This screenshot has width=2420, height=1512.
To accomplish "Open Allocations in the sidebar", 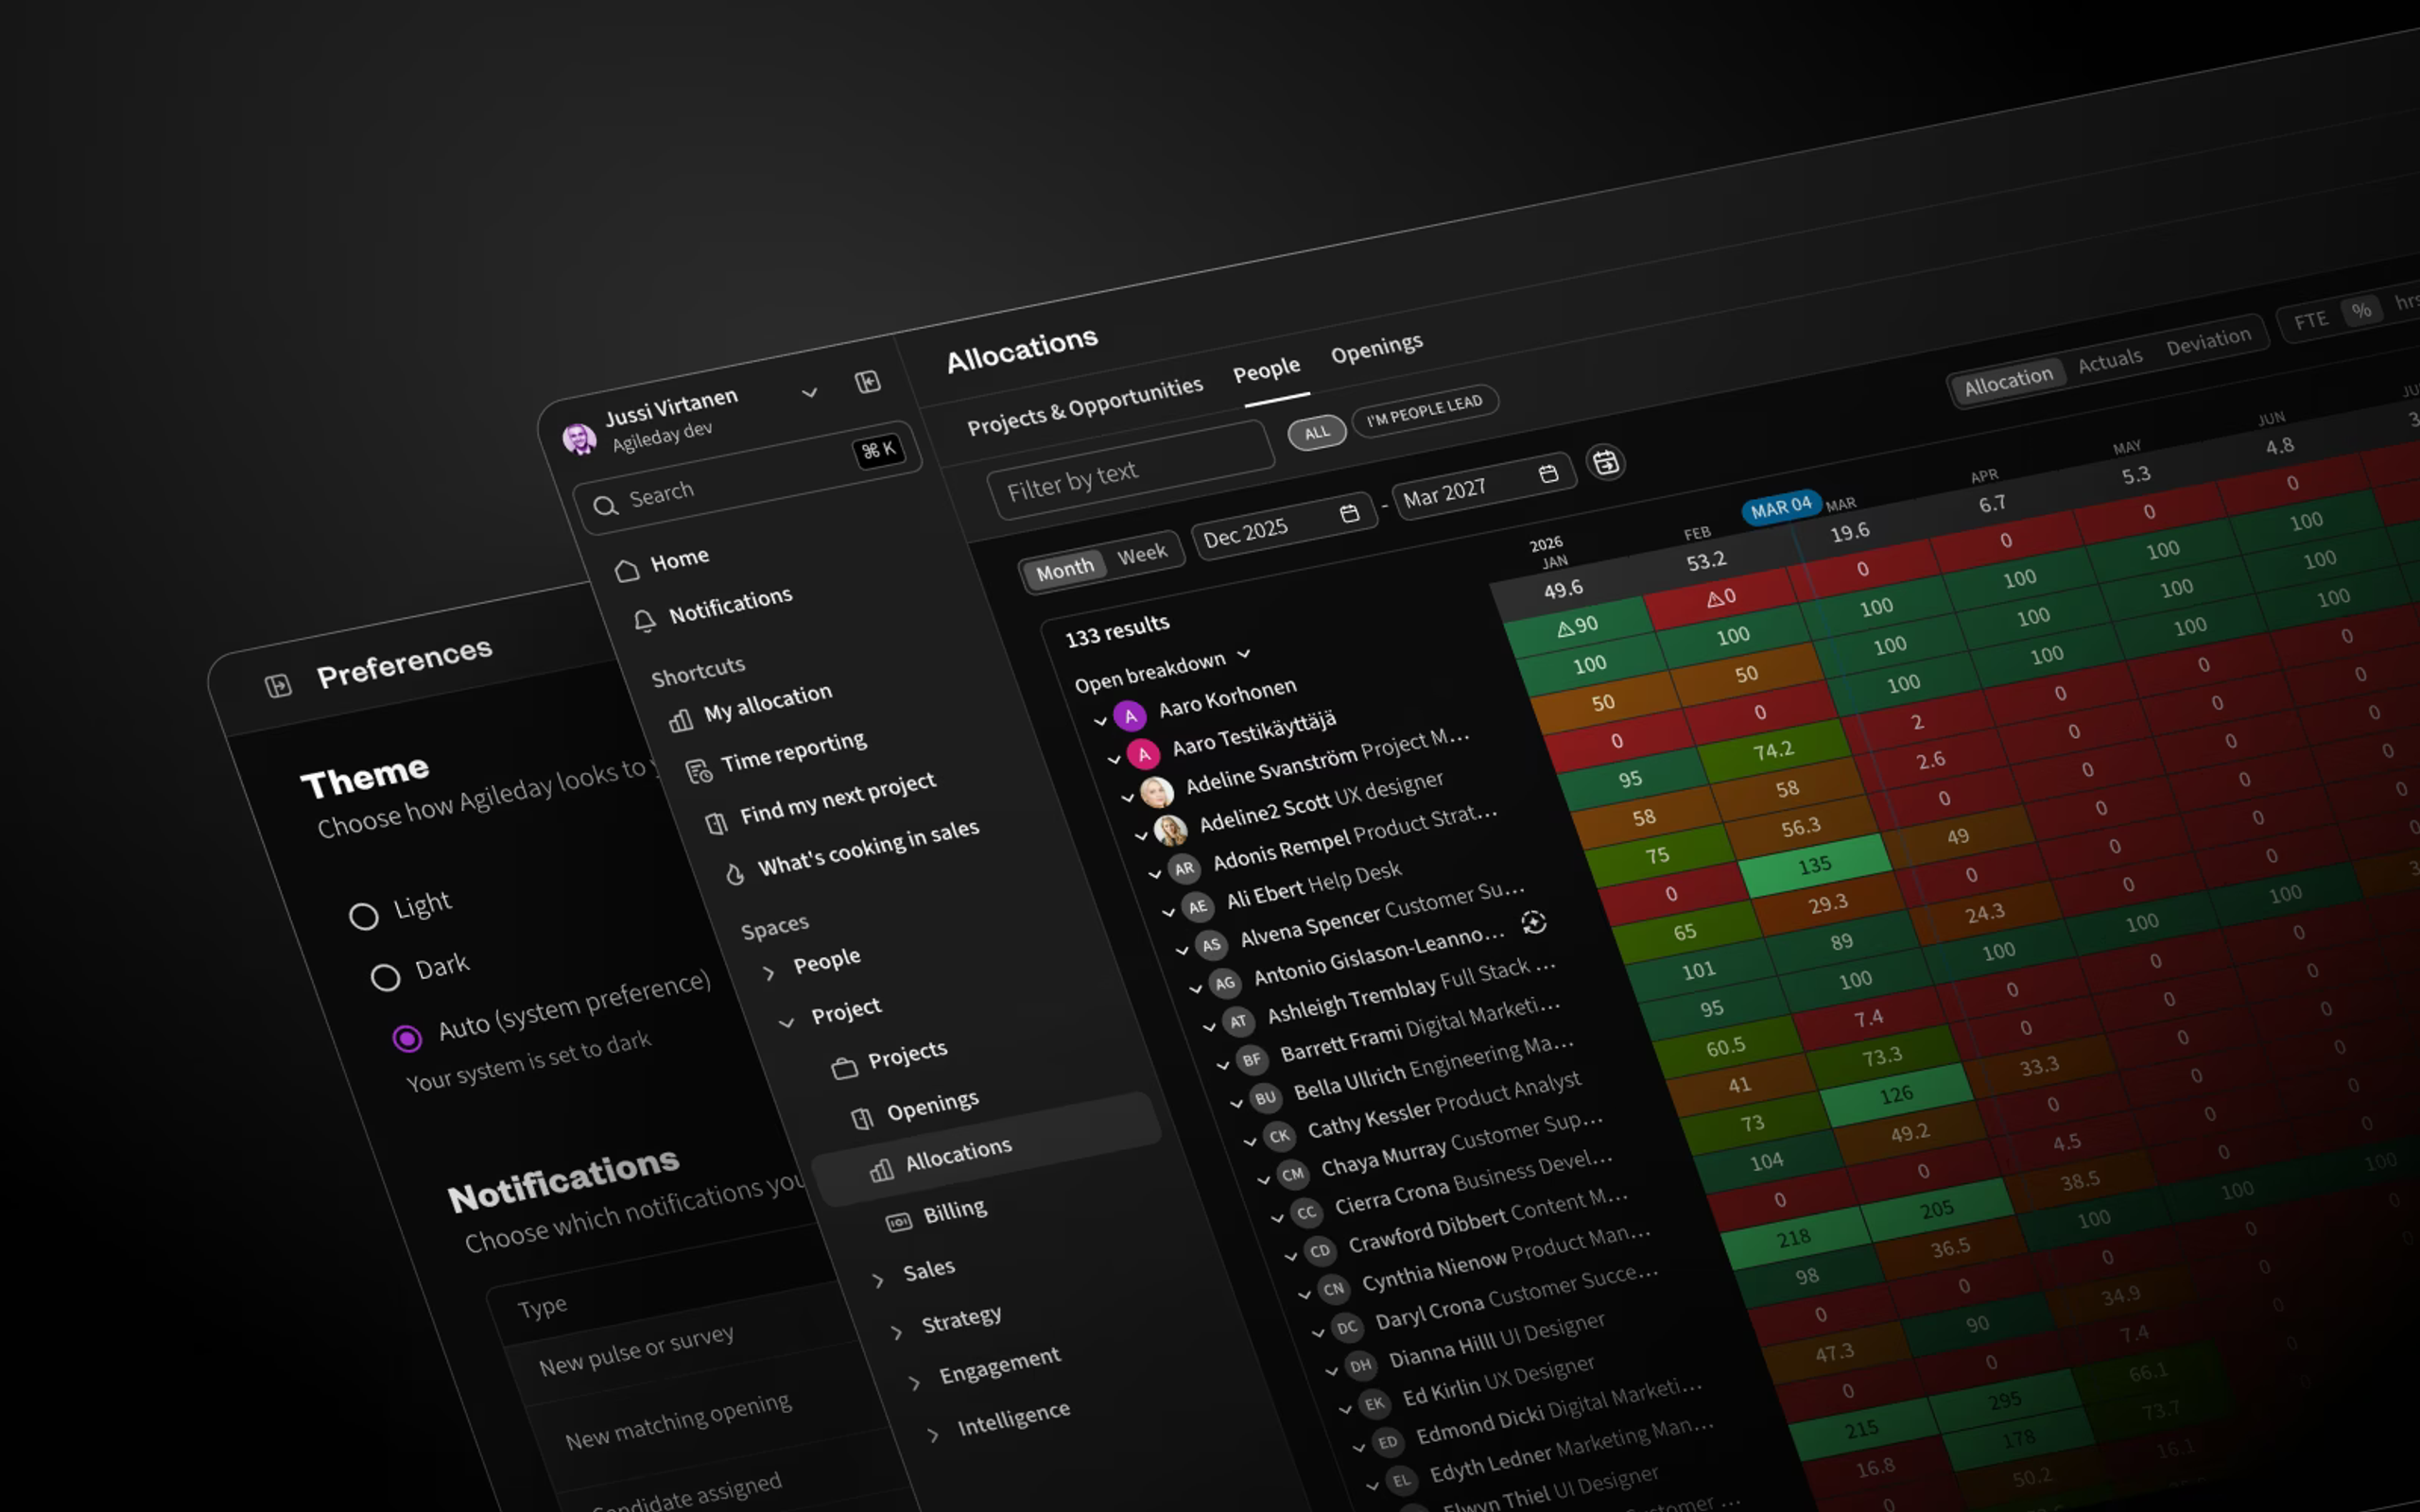I will [x=986, y=1149].
